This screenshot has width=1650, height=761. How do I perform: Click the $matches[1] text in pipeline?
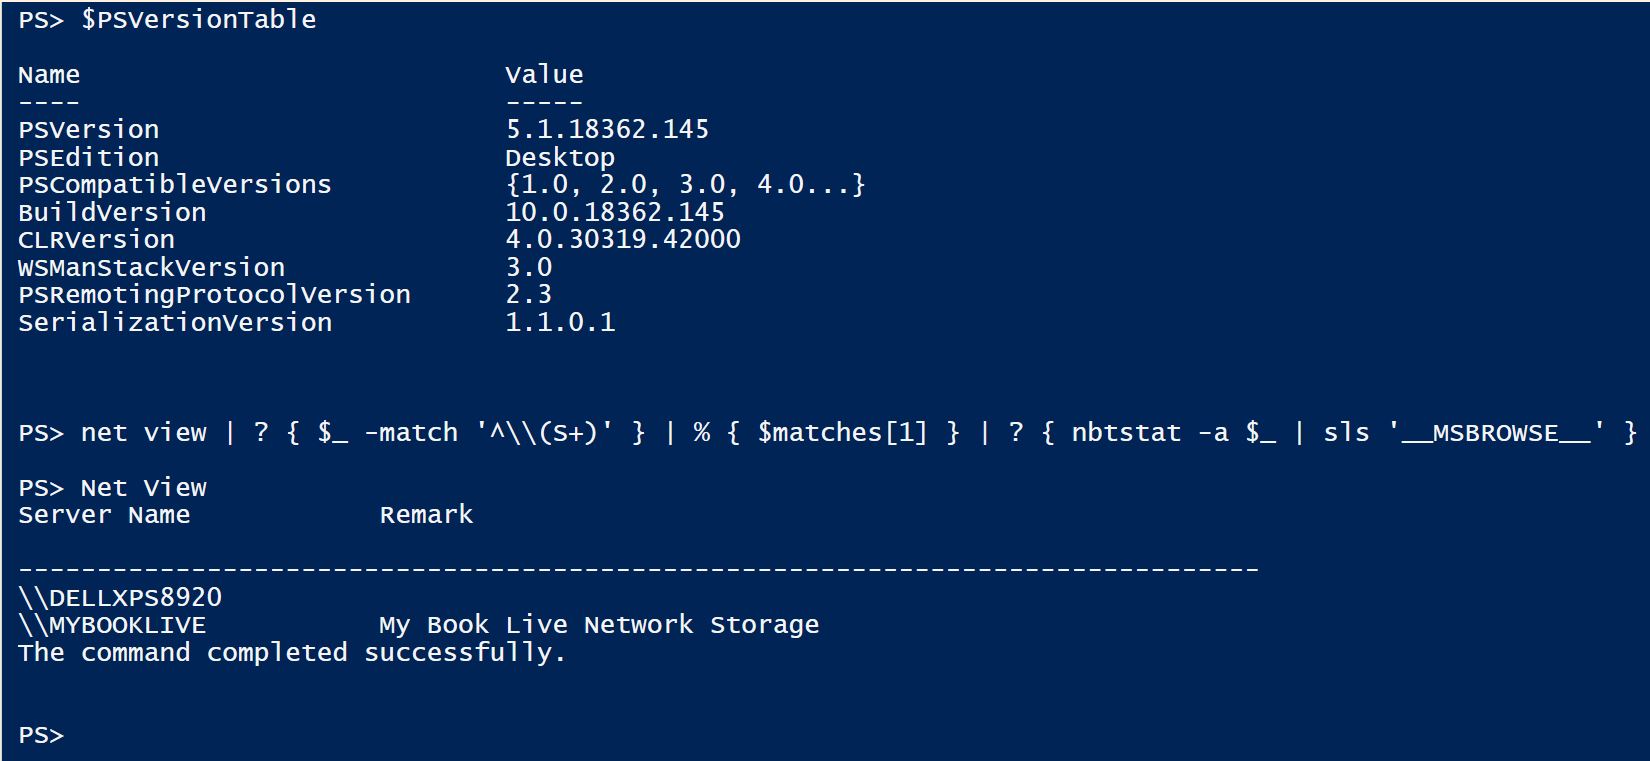842,433
